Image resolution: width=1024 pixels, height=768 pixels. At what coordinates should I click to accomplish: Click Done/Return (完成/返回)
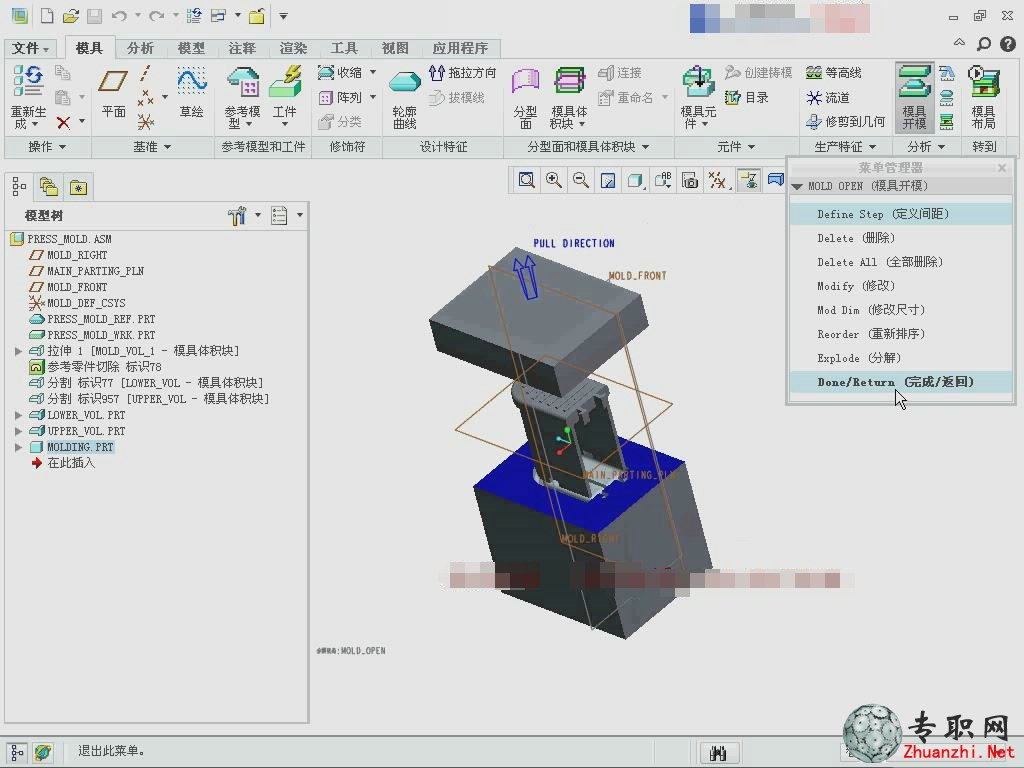click(x=901, y=382)
